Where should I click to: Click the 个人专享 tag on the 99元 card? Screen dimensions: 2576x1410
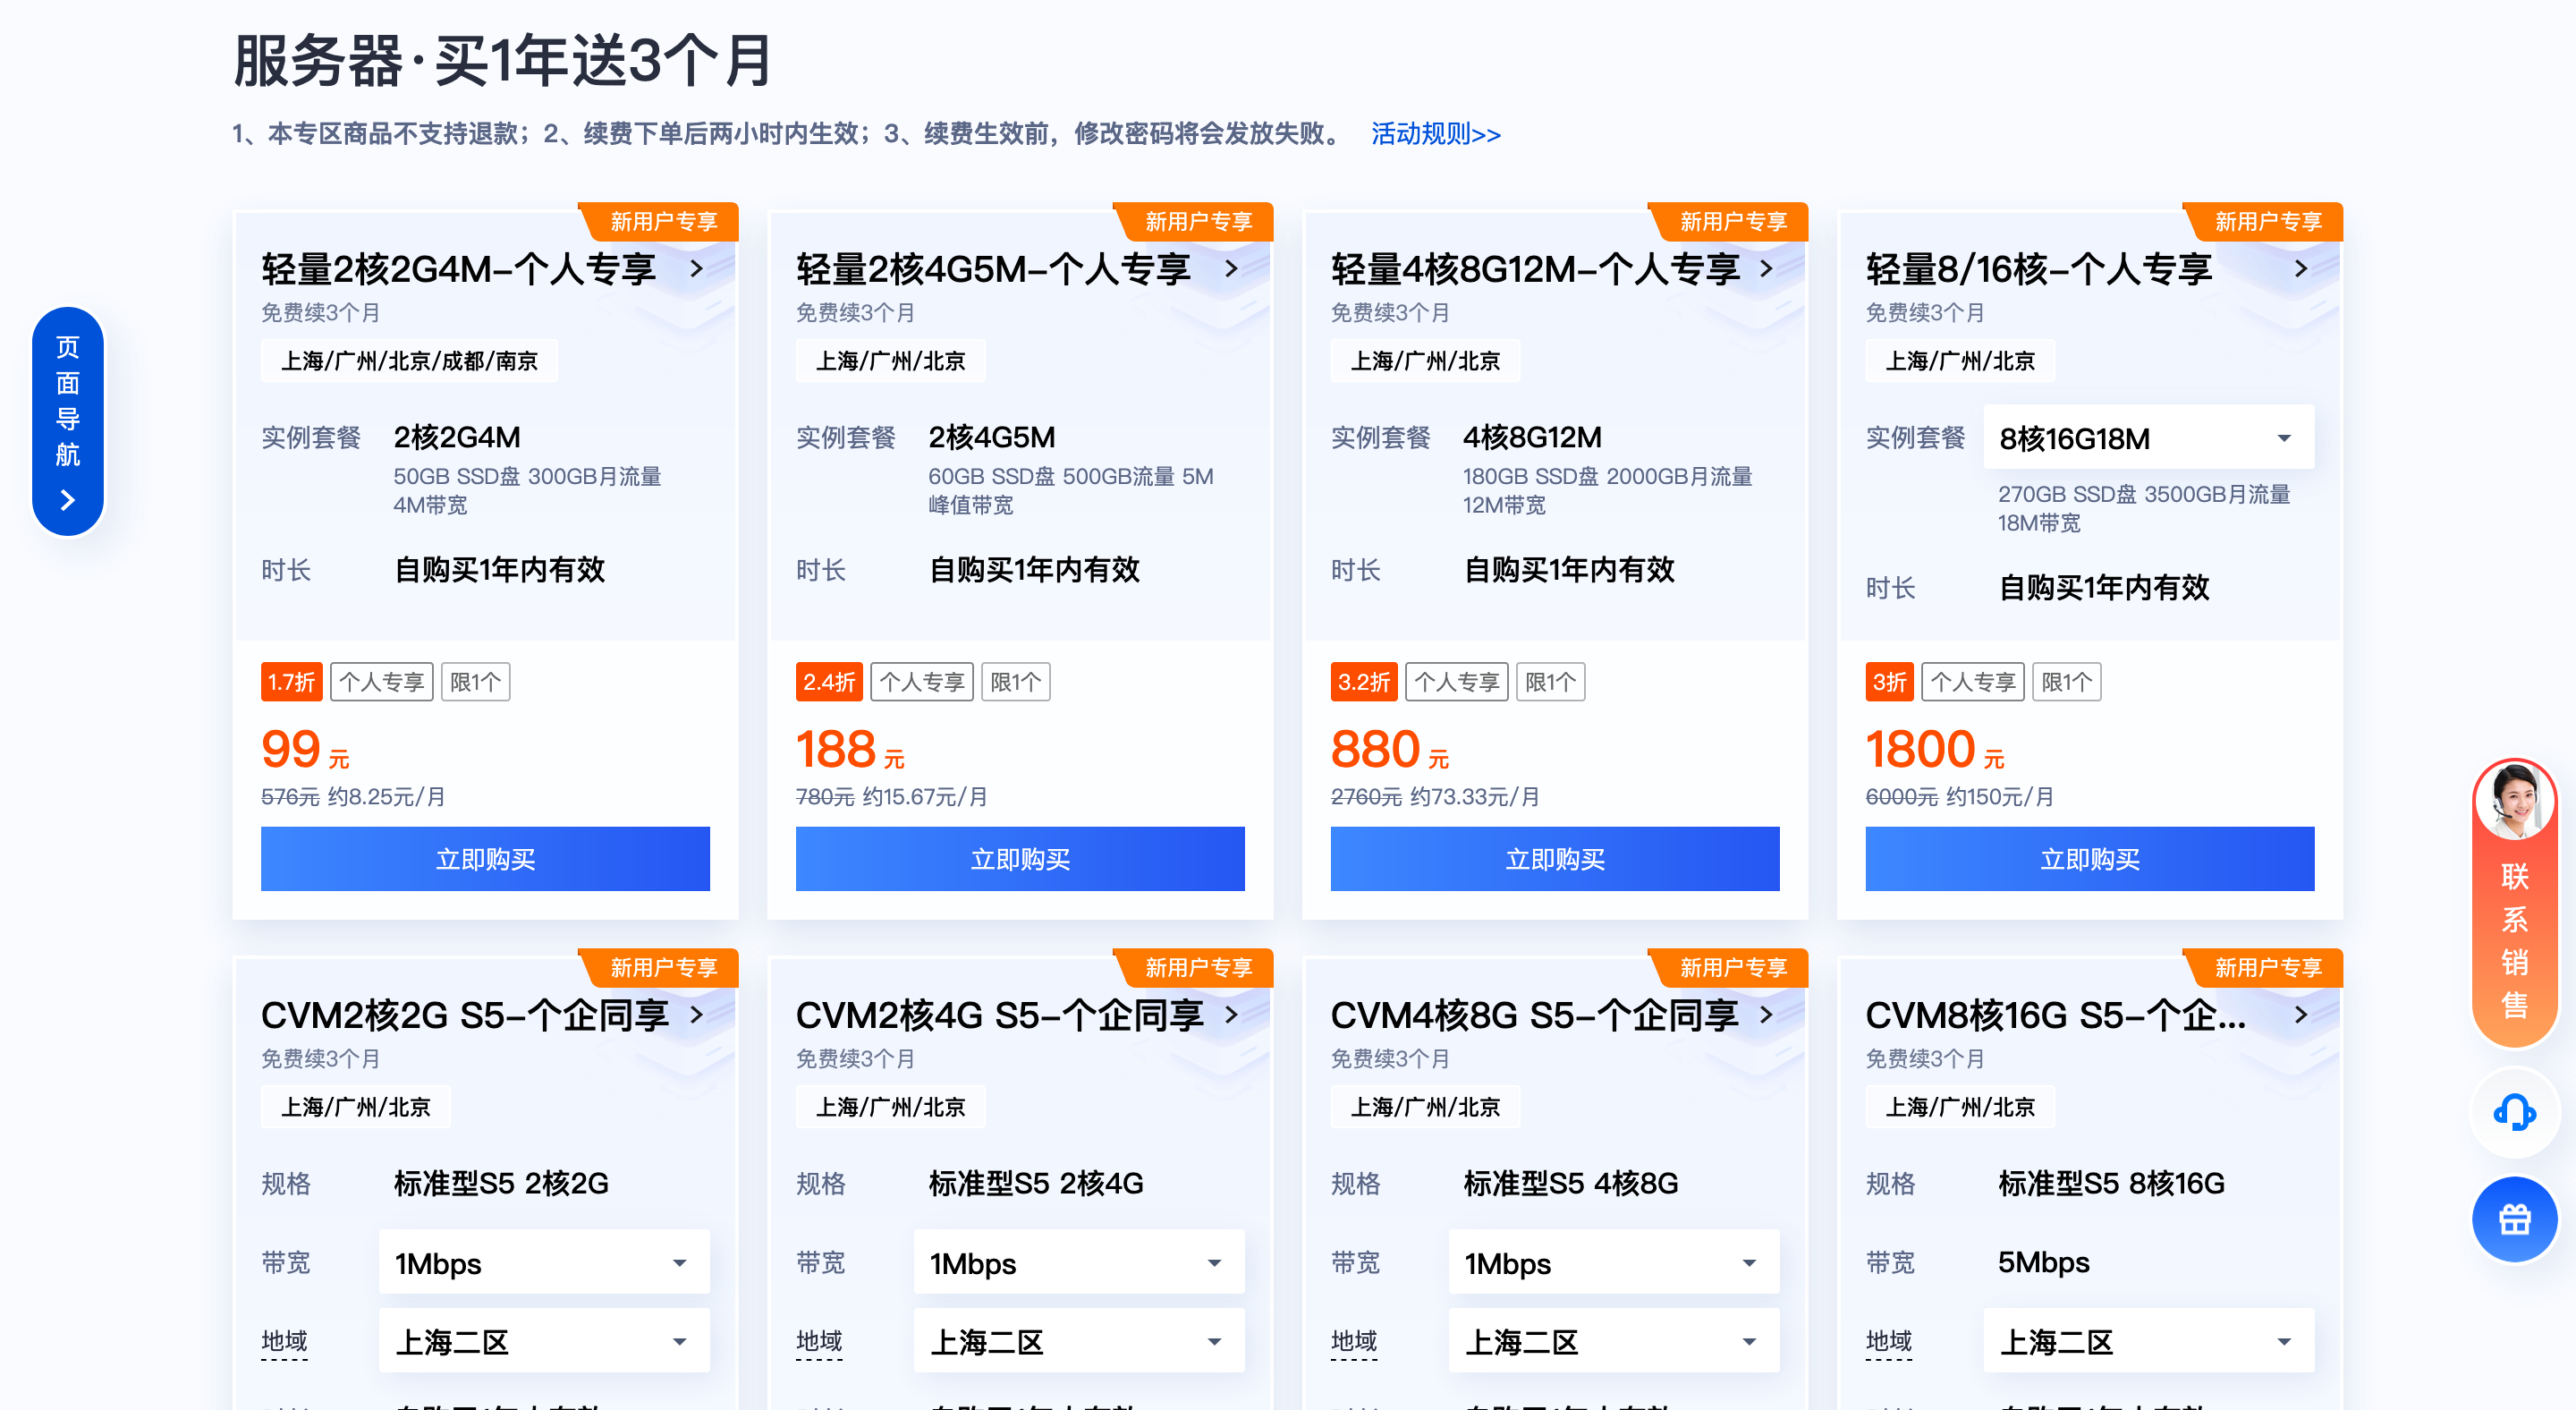382,682
